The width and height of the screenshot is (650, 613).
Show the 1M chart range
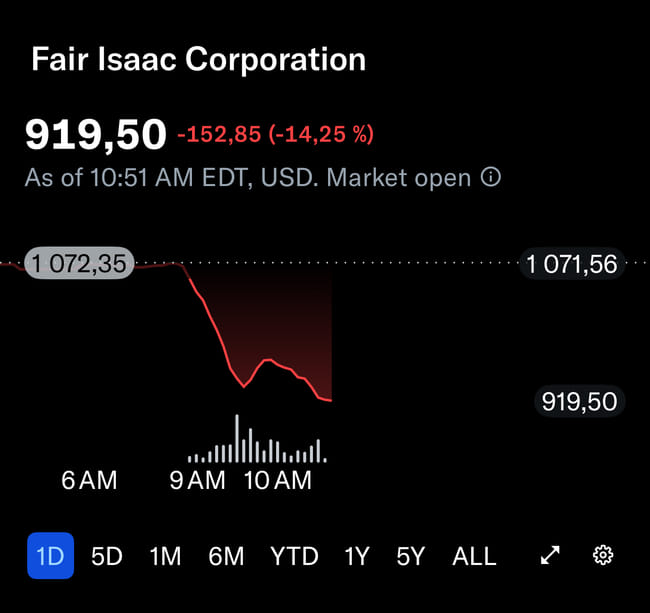coord(165,556)
